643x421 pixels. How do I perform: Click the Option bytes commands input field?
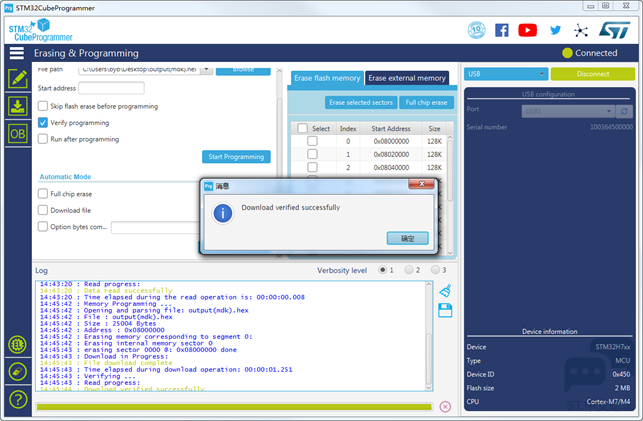(156, 228)
